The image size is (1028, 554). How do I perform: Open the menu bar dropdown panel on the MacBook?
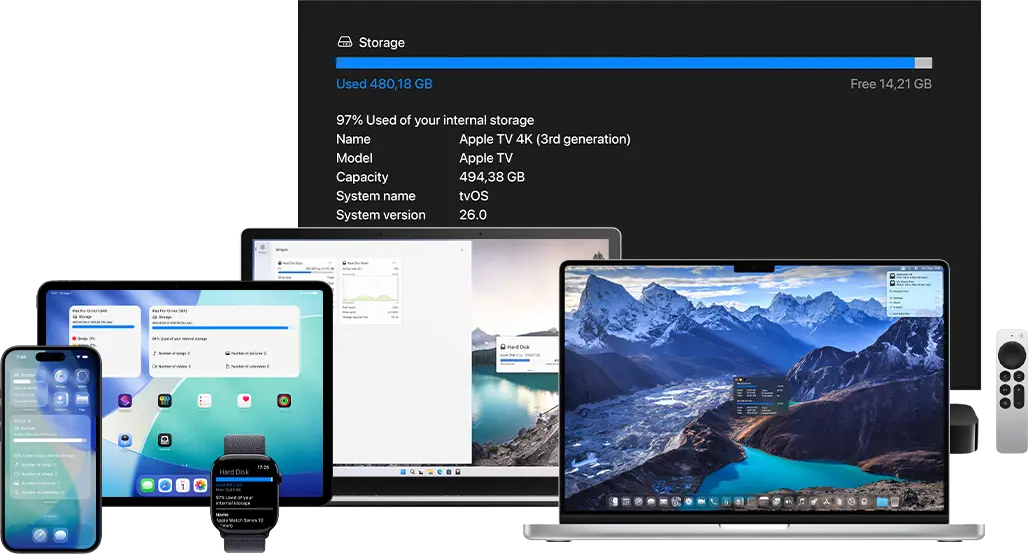(915, 293)
